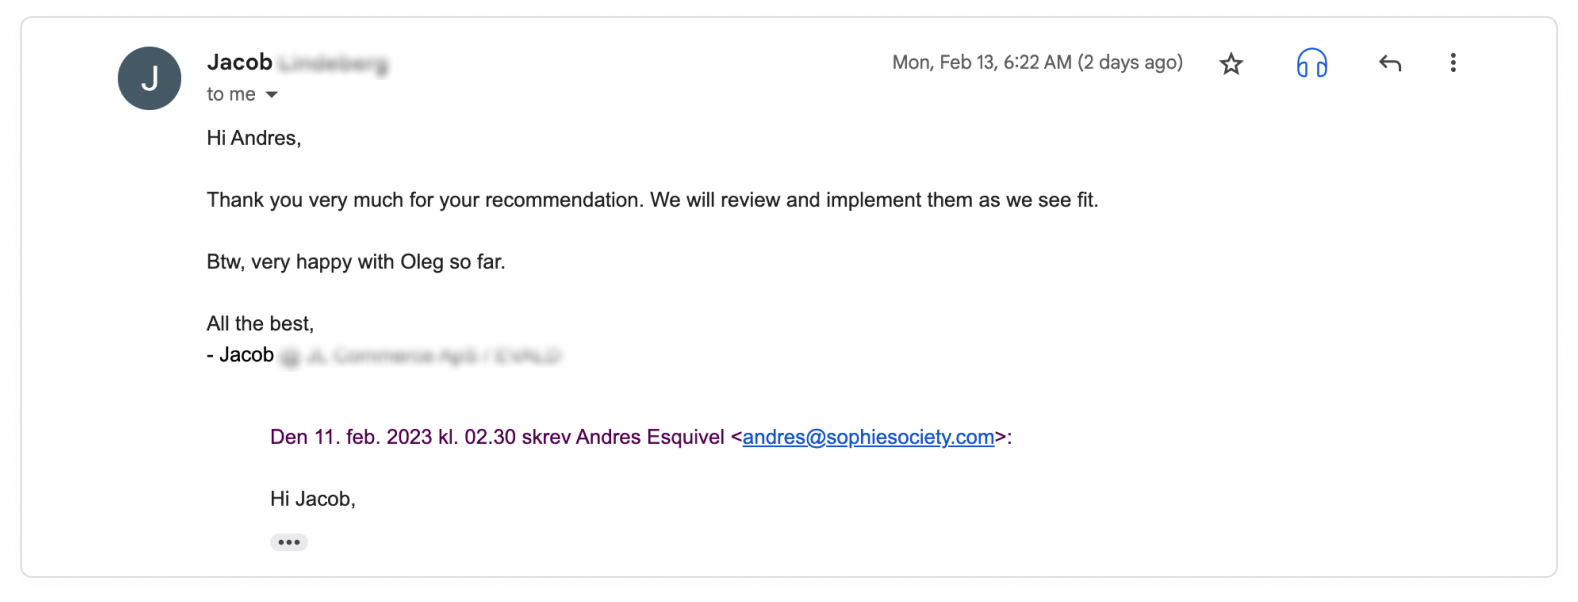1578x602 pixels.
Task: Click the 'Hi Andres,' greeting line
Action: pyautogui.click(x=254, y=138)
